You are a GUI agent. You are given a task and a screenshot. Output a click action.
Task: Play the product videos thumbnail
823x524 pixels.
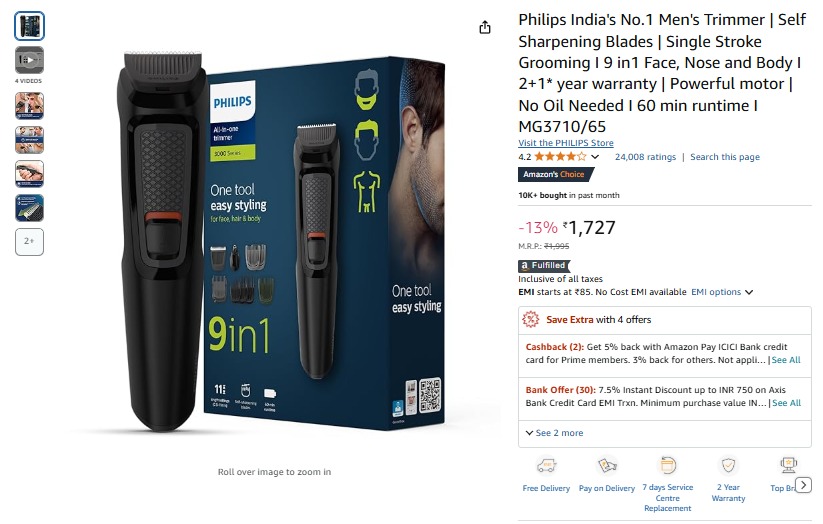point(29,60)
